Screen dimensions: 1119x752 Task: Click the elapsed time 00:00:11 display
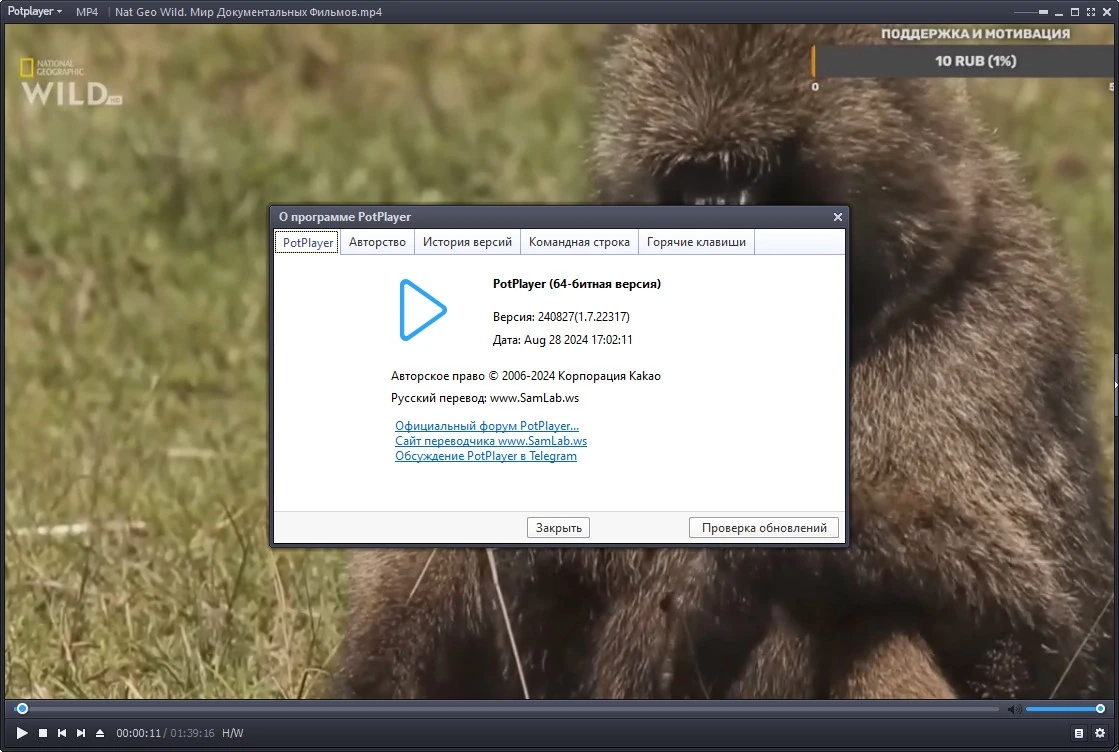[138, 733]
